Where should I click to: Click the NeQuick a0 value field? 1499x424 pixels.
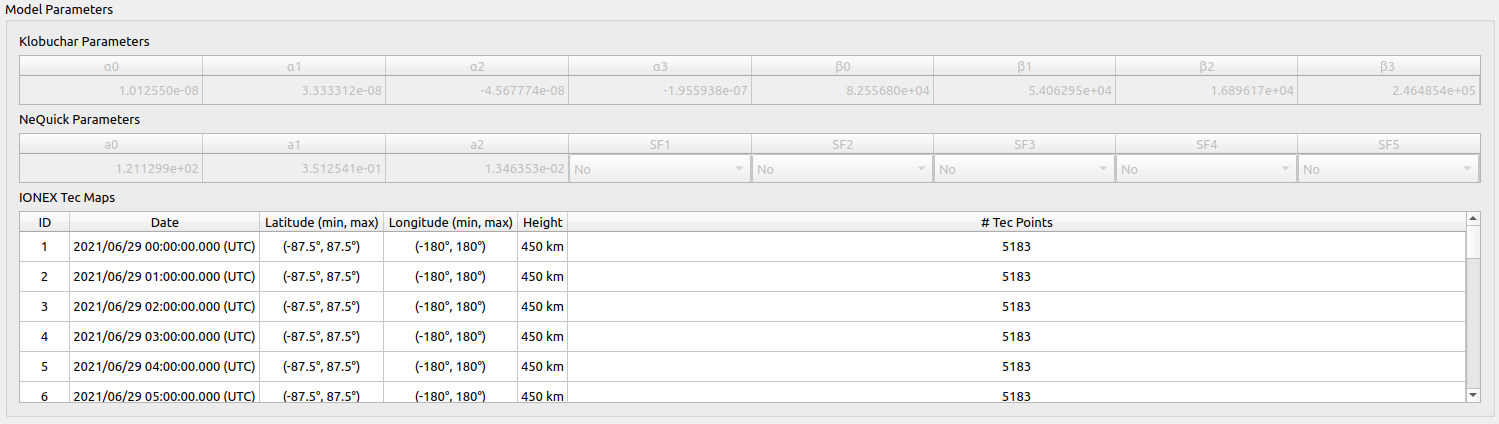click(111, 170)
